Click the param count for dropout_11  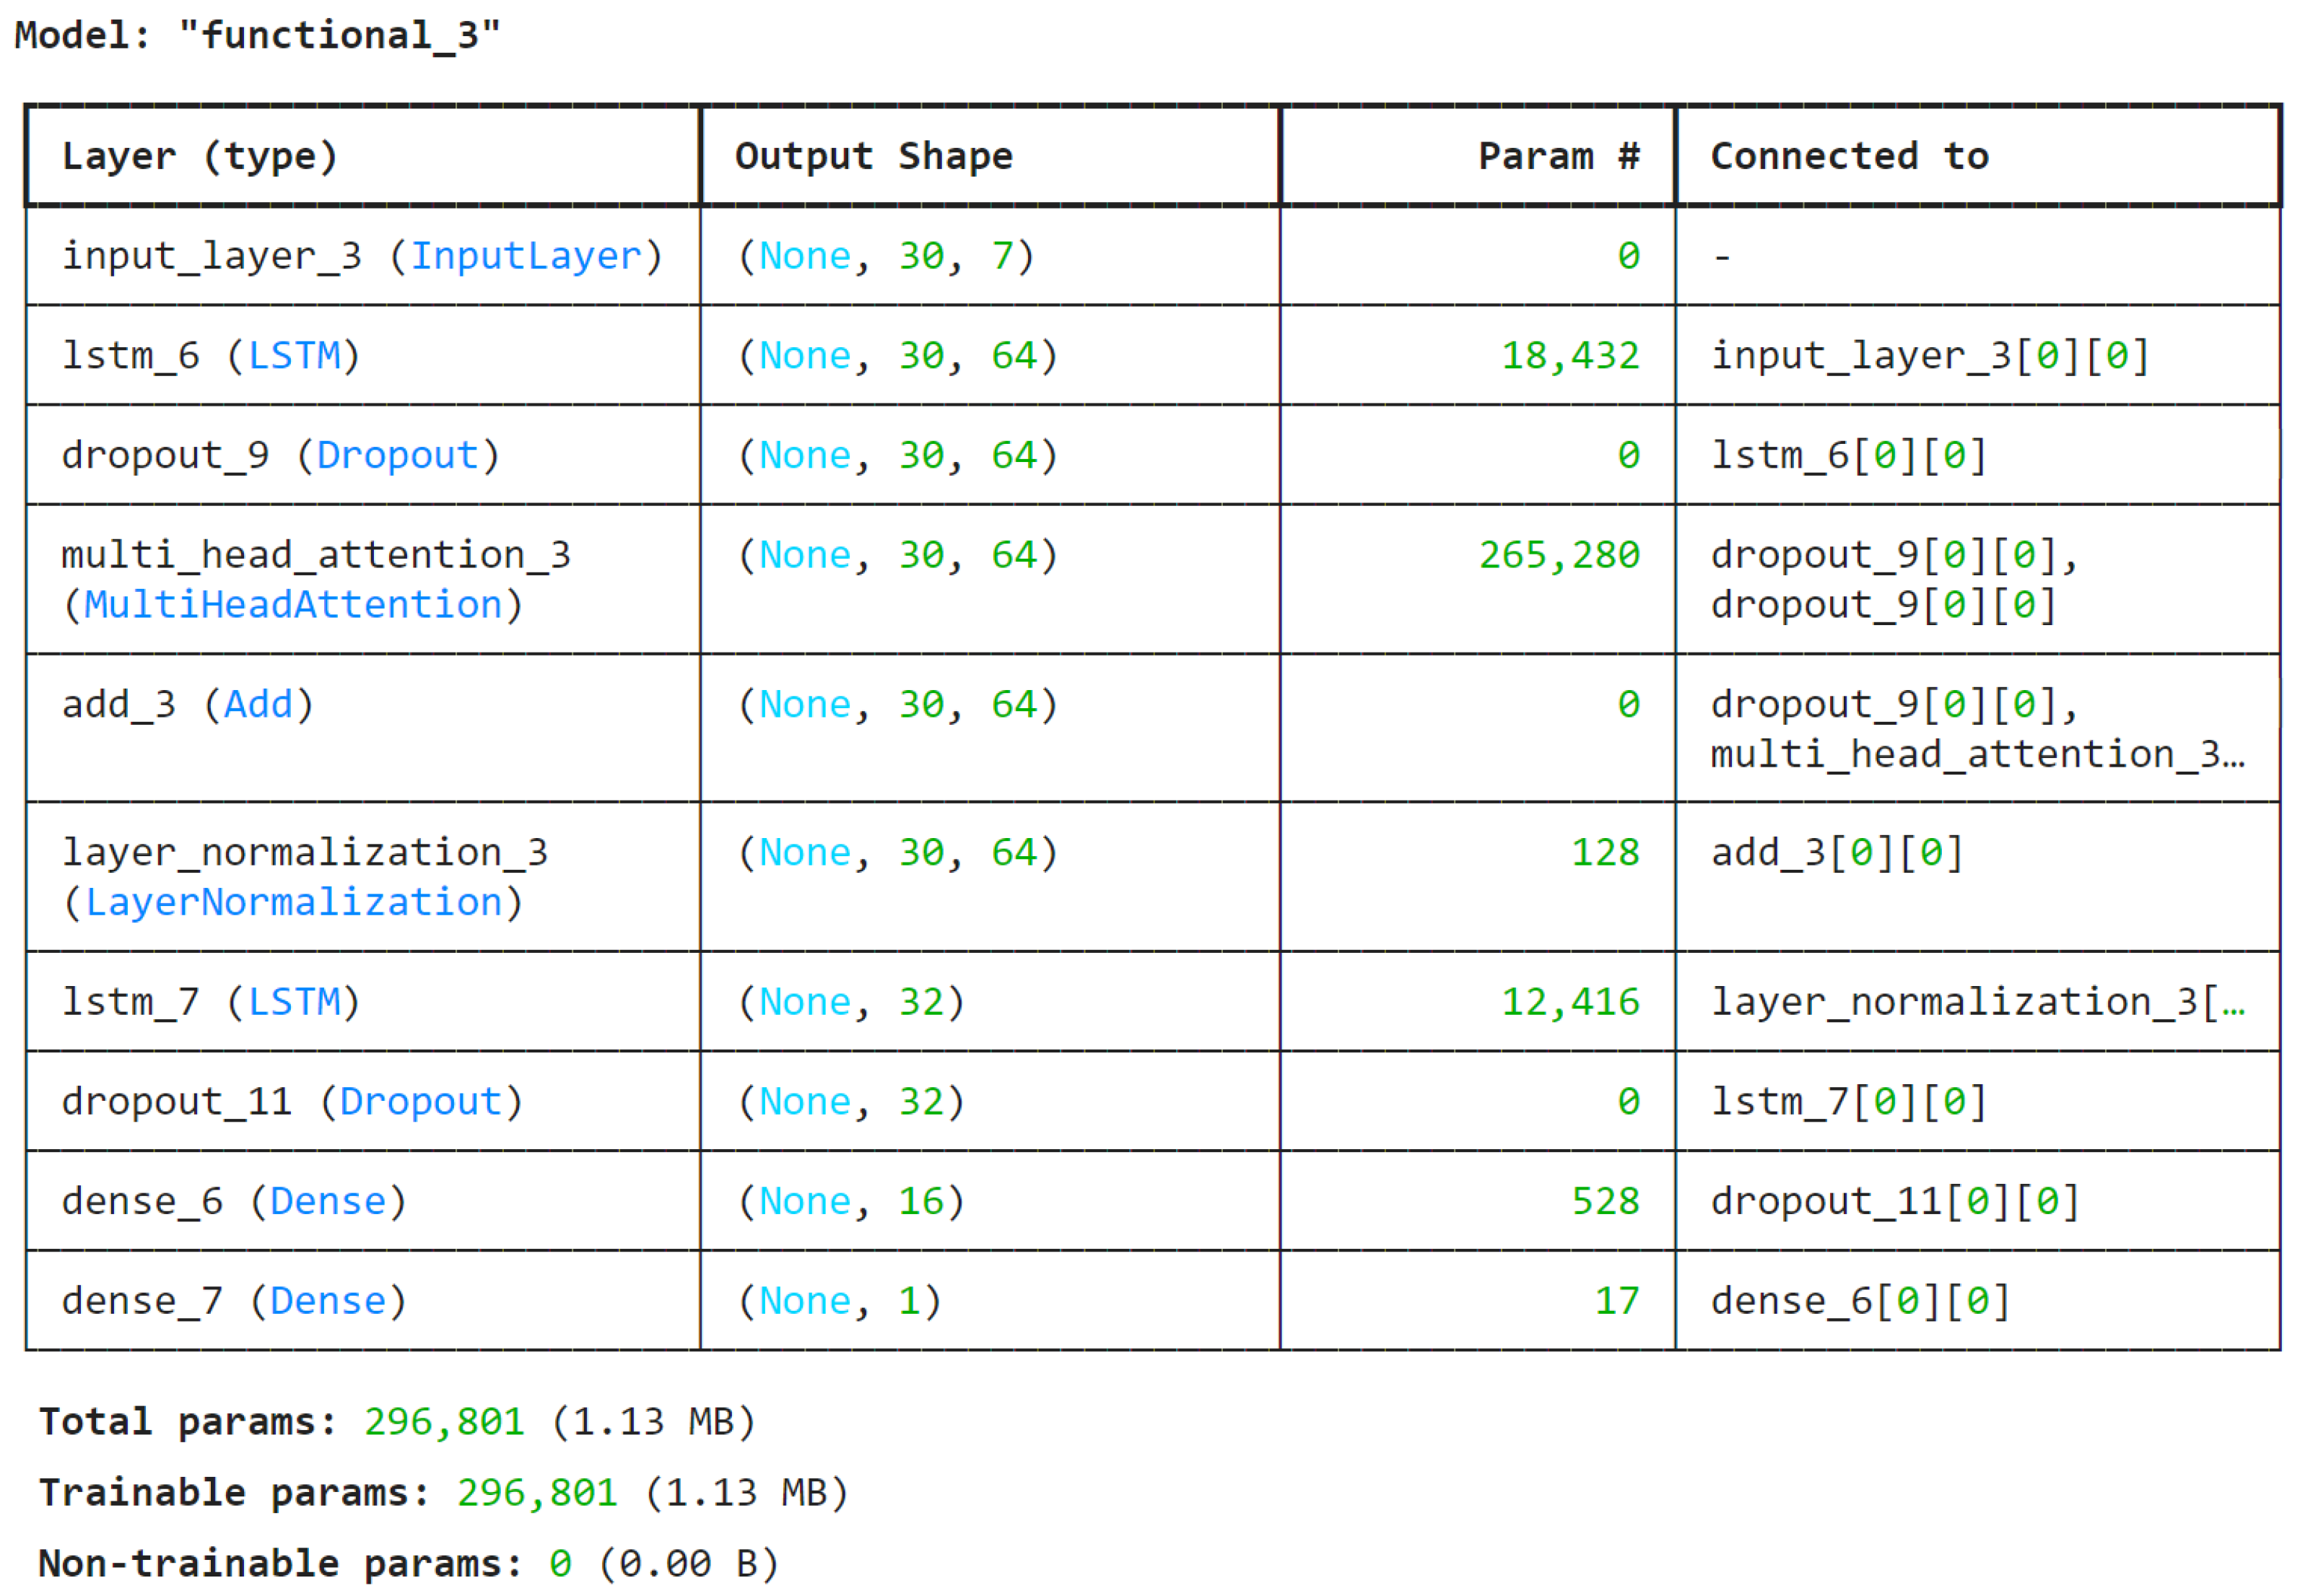pyautogui.click(x=1629, y=1102)
